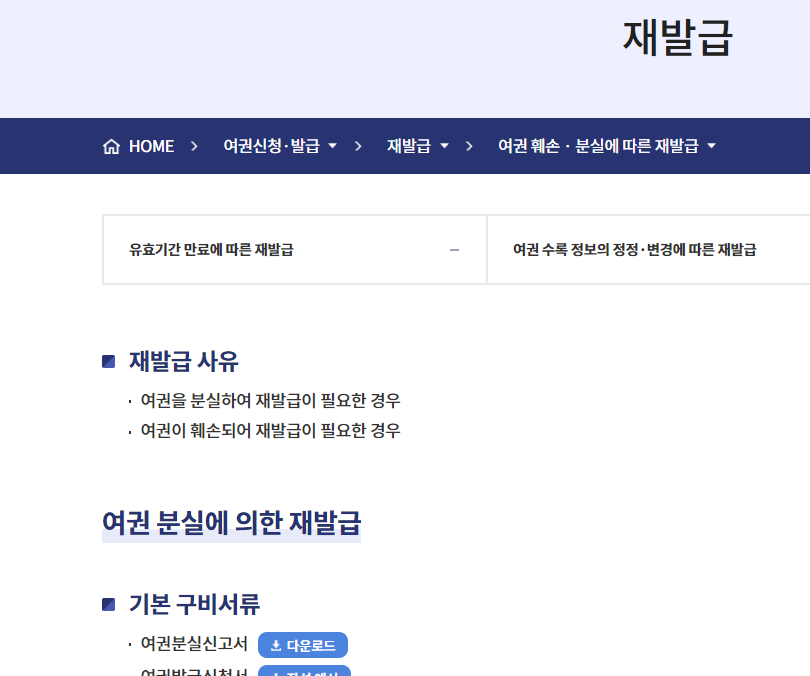Click the chevron next to 재발급 breadcrumb

444,146
